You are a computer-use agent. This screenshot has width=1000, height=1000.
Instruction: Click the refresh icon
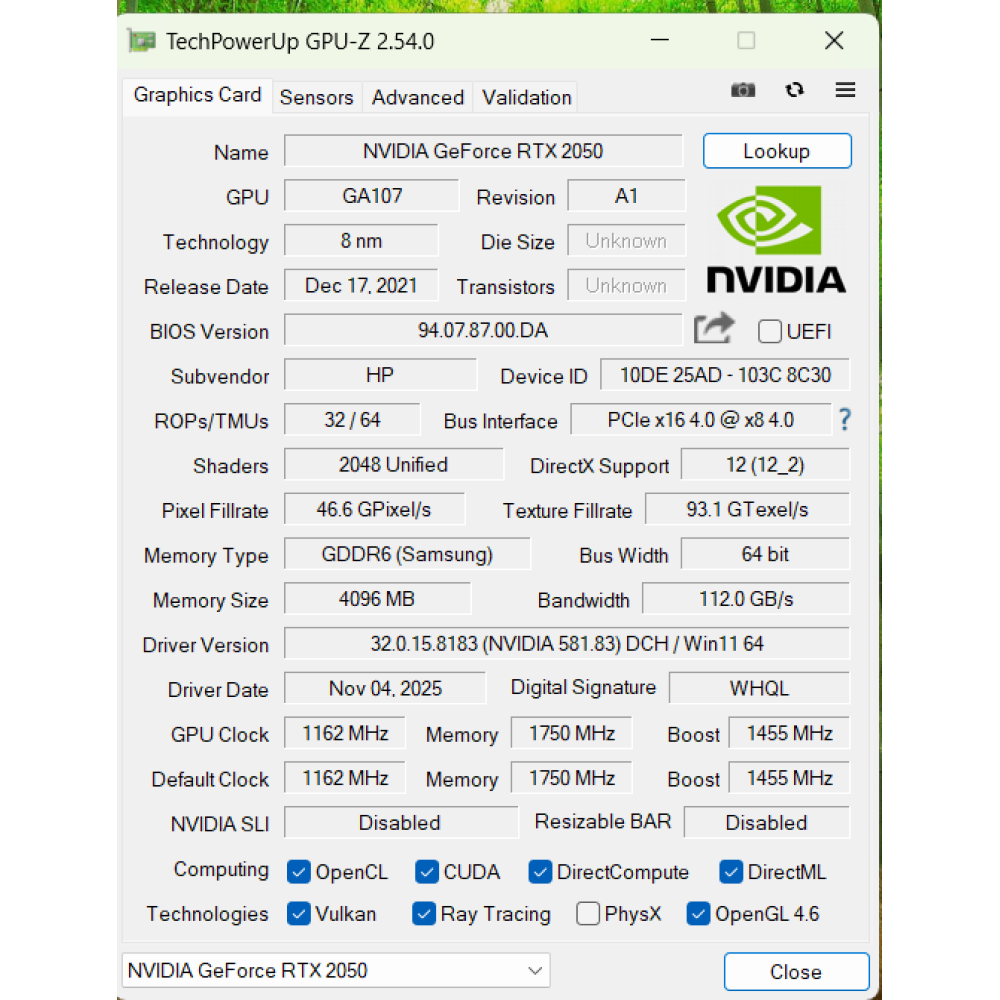tap(794, 90)
